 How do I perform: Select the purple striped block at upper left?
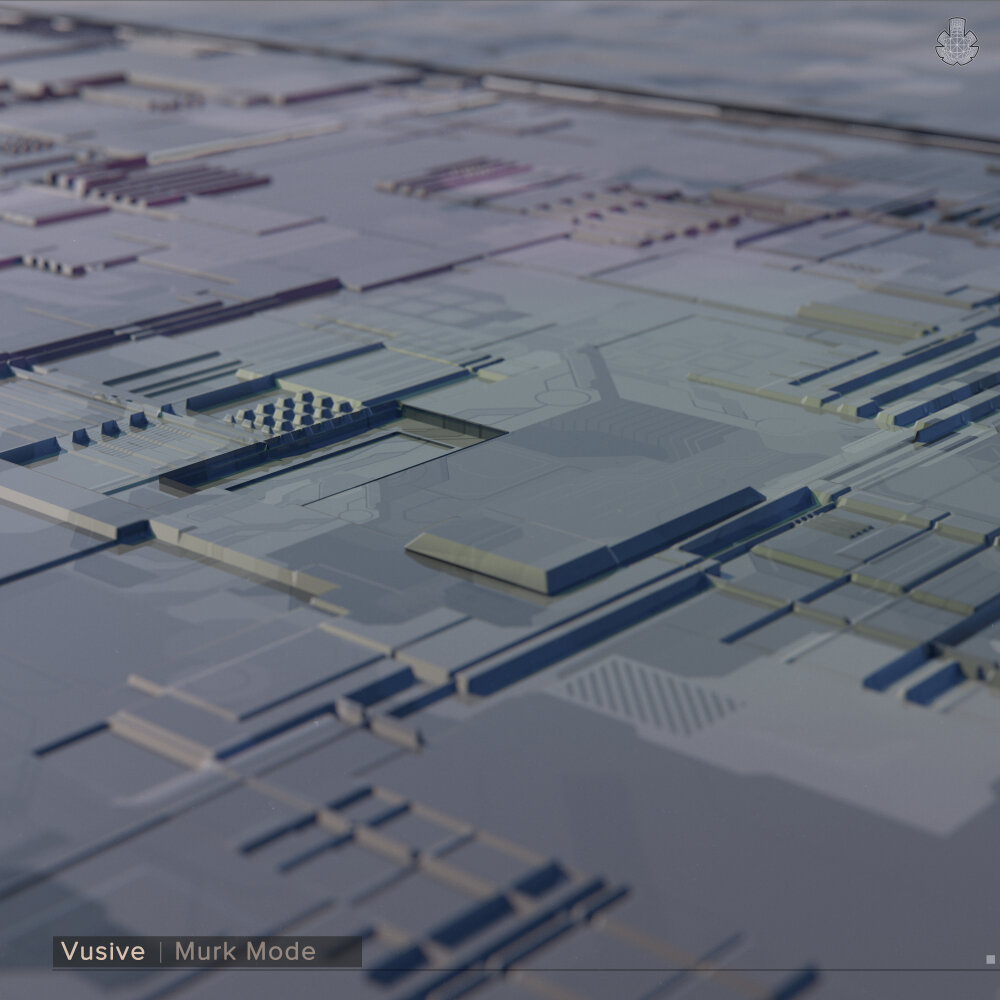(160, 183)
